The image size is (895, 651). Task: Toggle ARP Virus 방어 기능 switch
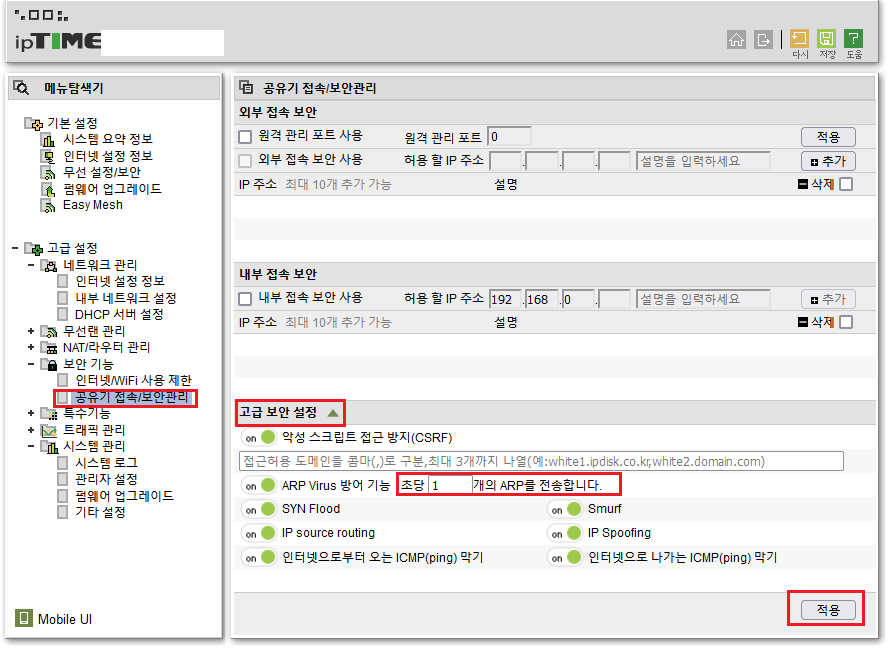259,486
